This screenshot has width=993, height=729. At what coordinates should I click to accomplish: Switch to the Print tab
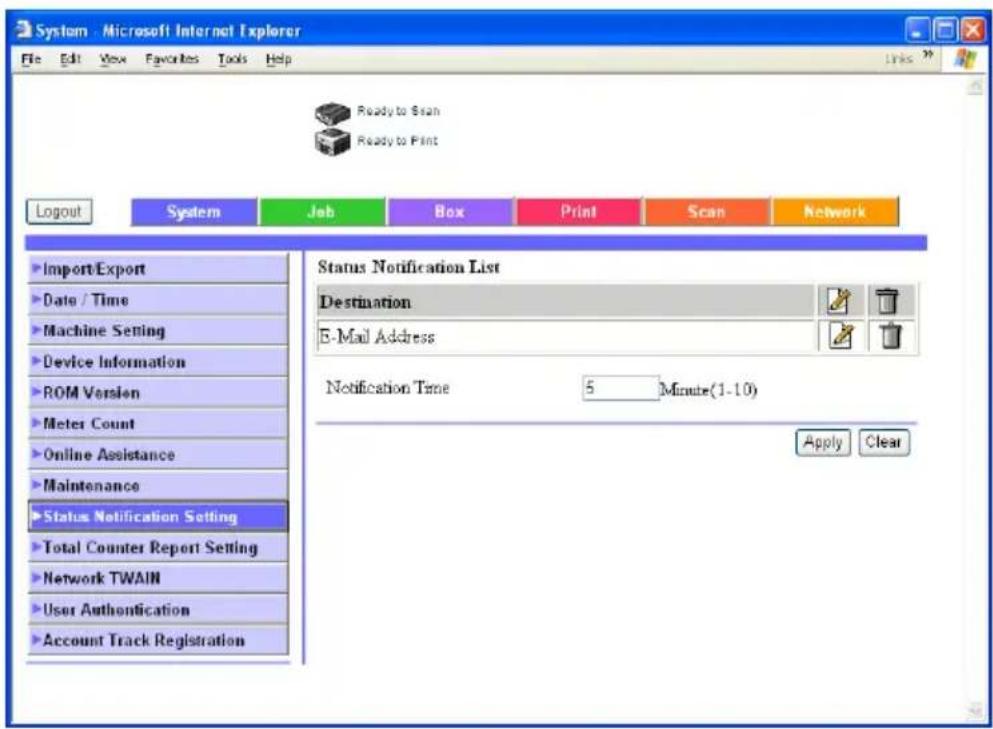(578, 212)
